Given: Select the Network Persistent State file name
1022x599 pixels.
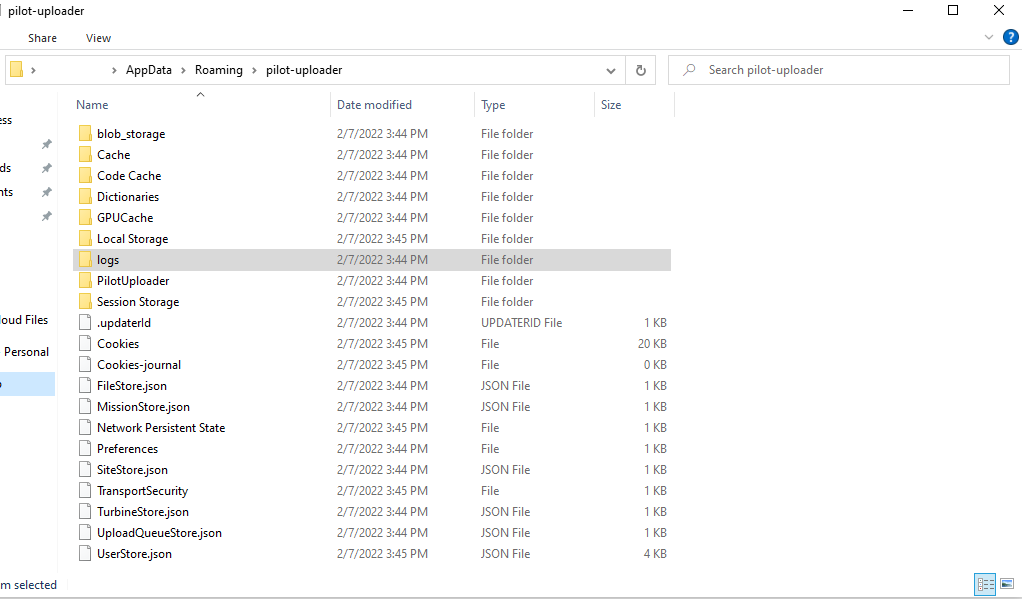Looking at the screenshot, I should [161, 428].
